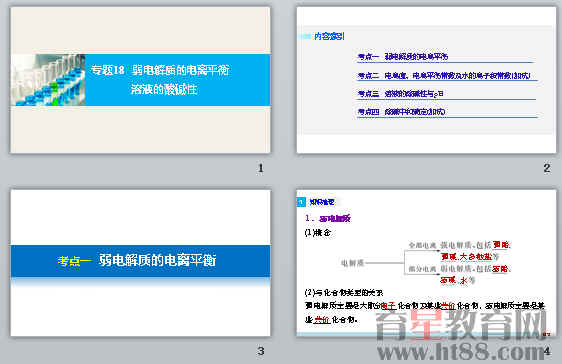Click the slide number 3 label
This screenshot has width=562, height=364.
(x=261, y=351)
